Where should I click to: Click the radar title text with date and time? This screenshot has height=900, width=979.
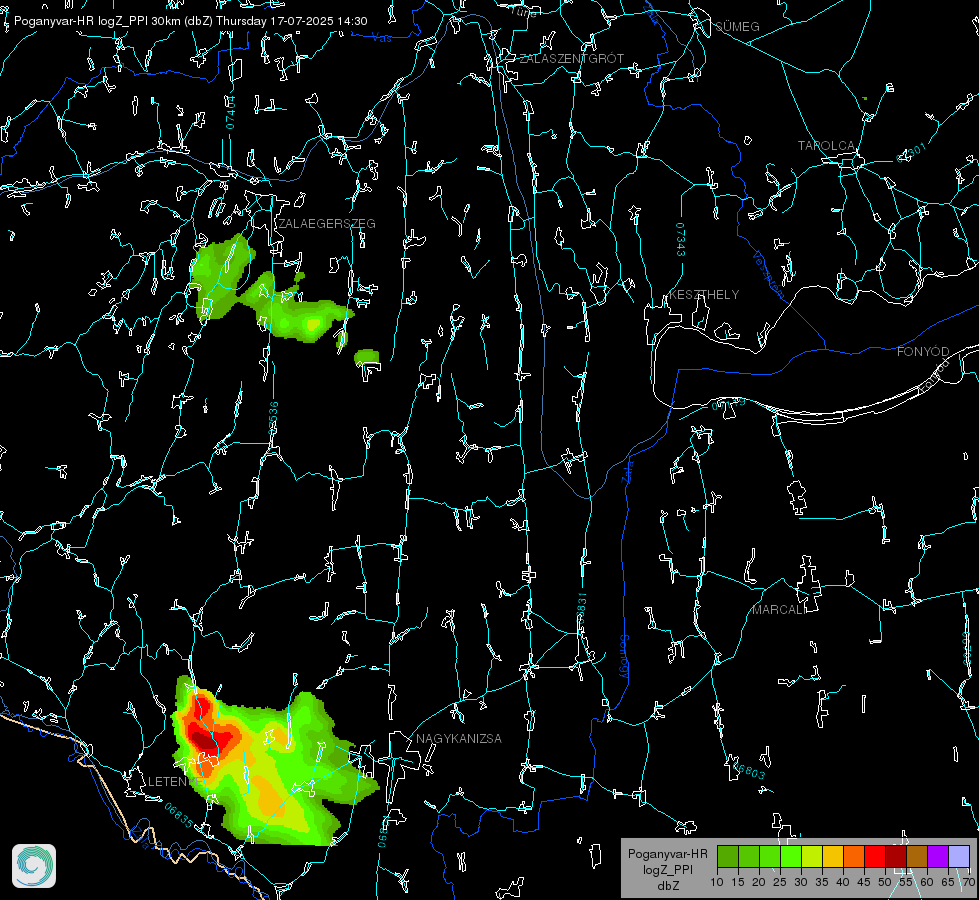click(190, 21)
